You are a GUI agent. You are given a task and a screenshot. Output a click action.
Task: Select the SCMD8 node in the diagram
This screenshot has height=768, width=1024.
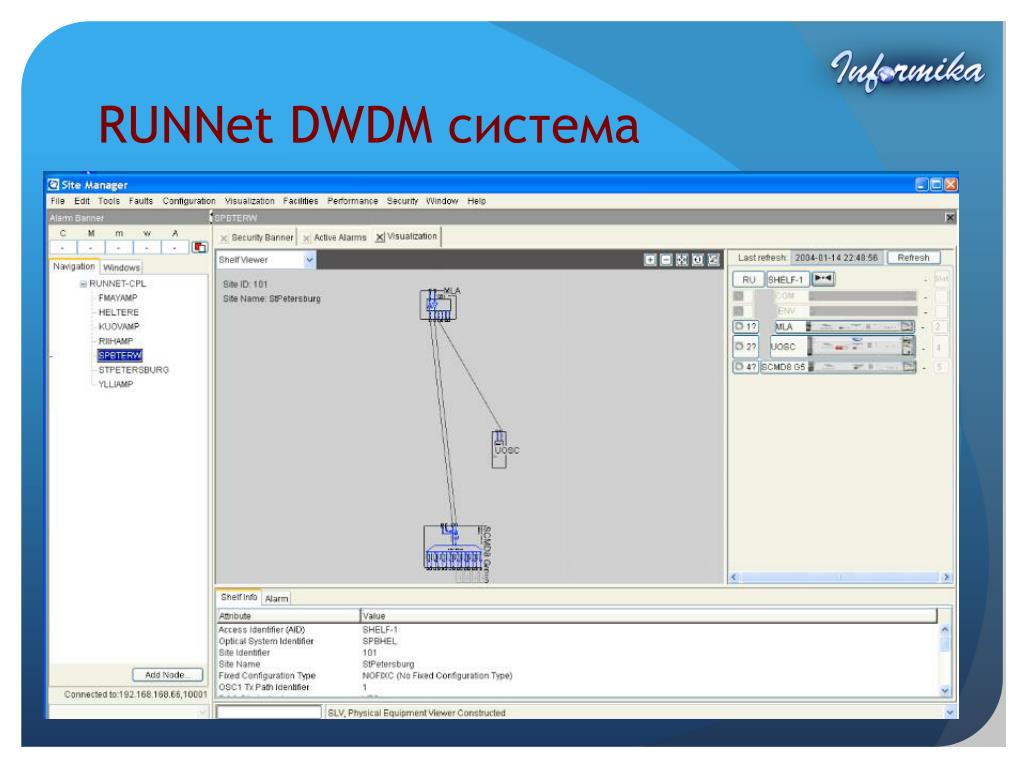coord(454,547)
